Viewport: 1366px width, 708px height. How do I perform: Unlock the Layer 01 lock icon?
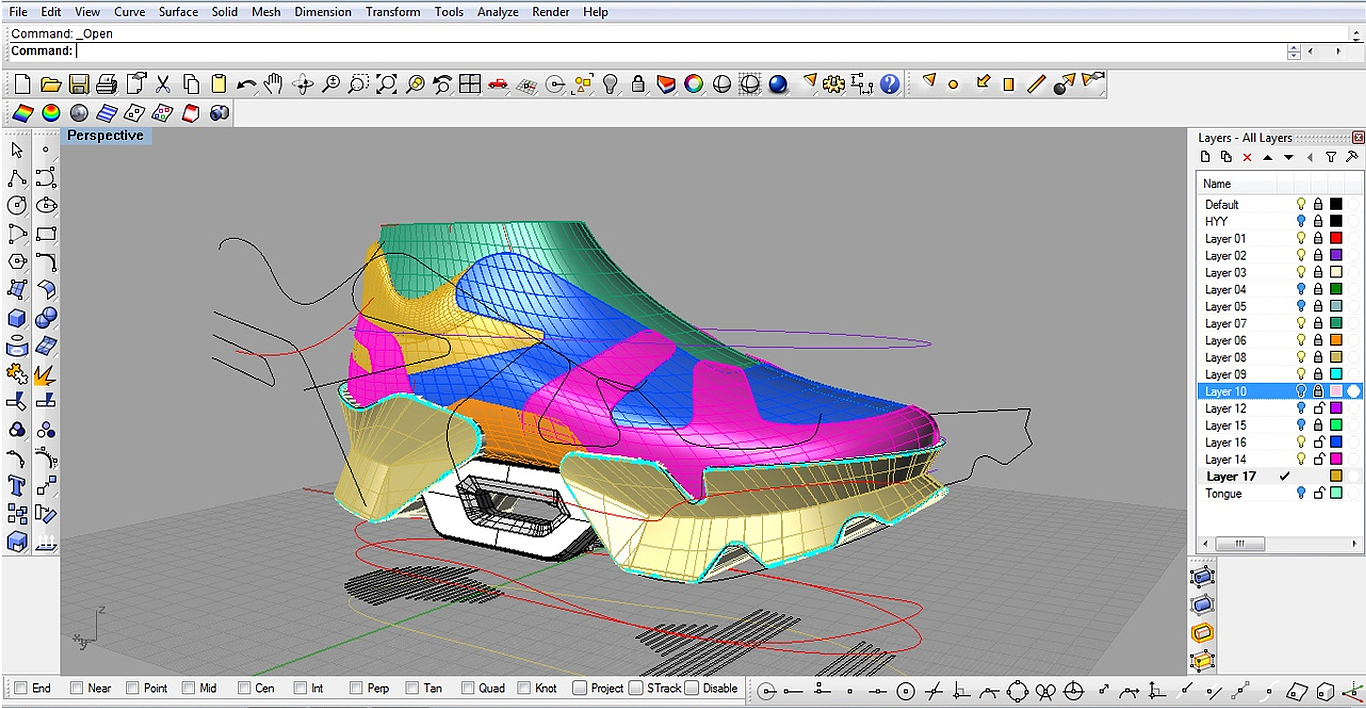(x=1318, y=238)
